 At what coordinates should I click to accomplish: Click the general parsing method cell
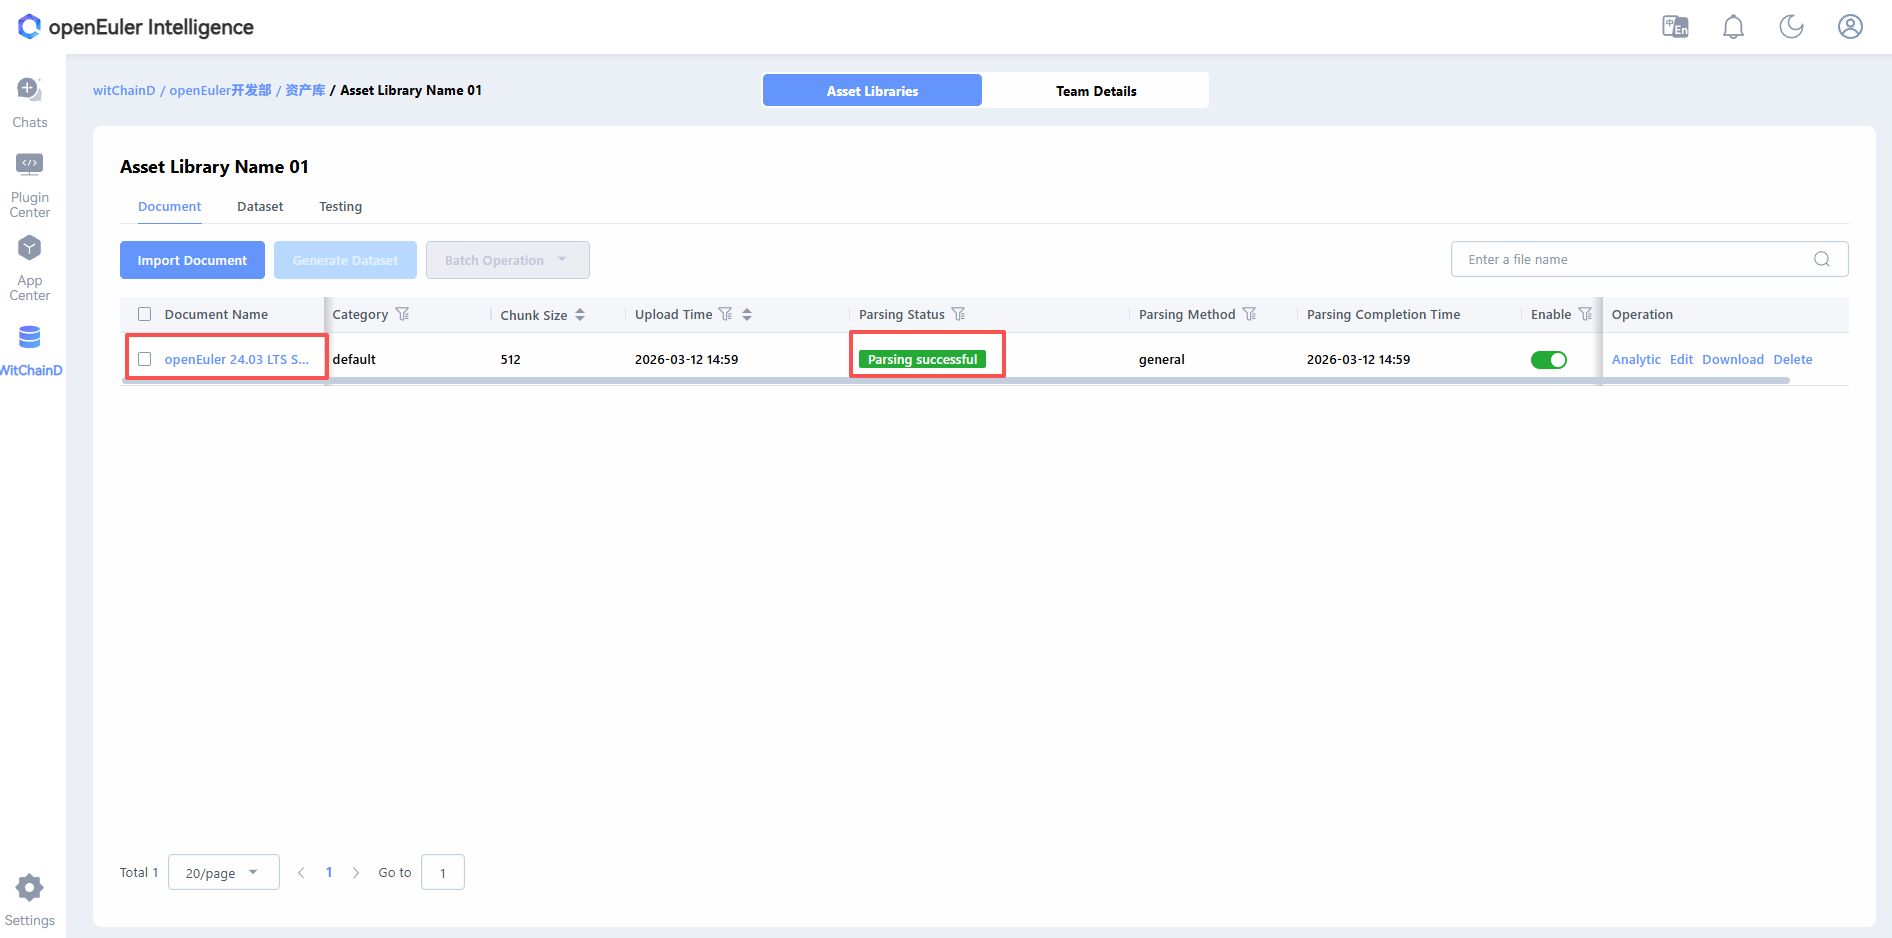[1161, 359]
